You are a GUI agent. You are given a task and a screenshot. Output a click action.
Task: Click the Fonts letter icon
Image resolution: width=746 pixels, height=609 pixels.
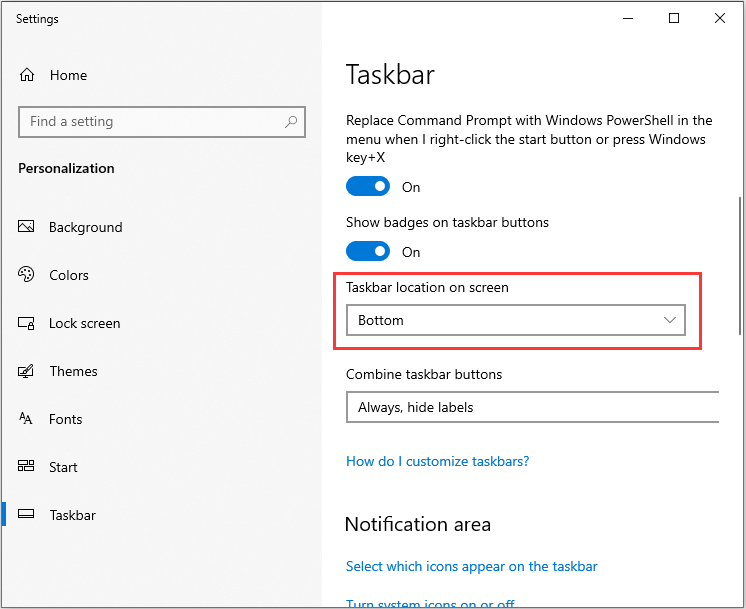[x=26, y=419]
